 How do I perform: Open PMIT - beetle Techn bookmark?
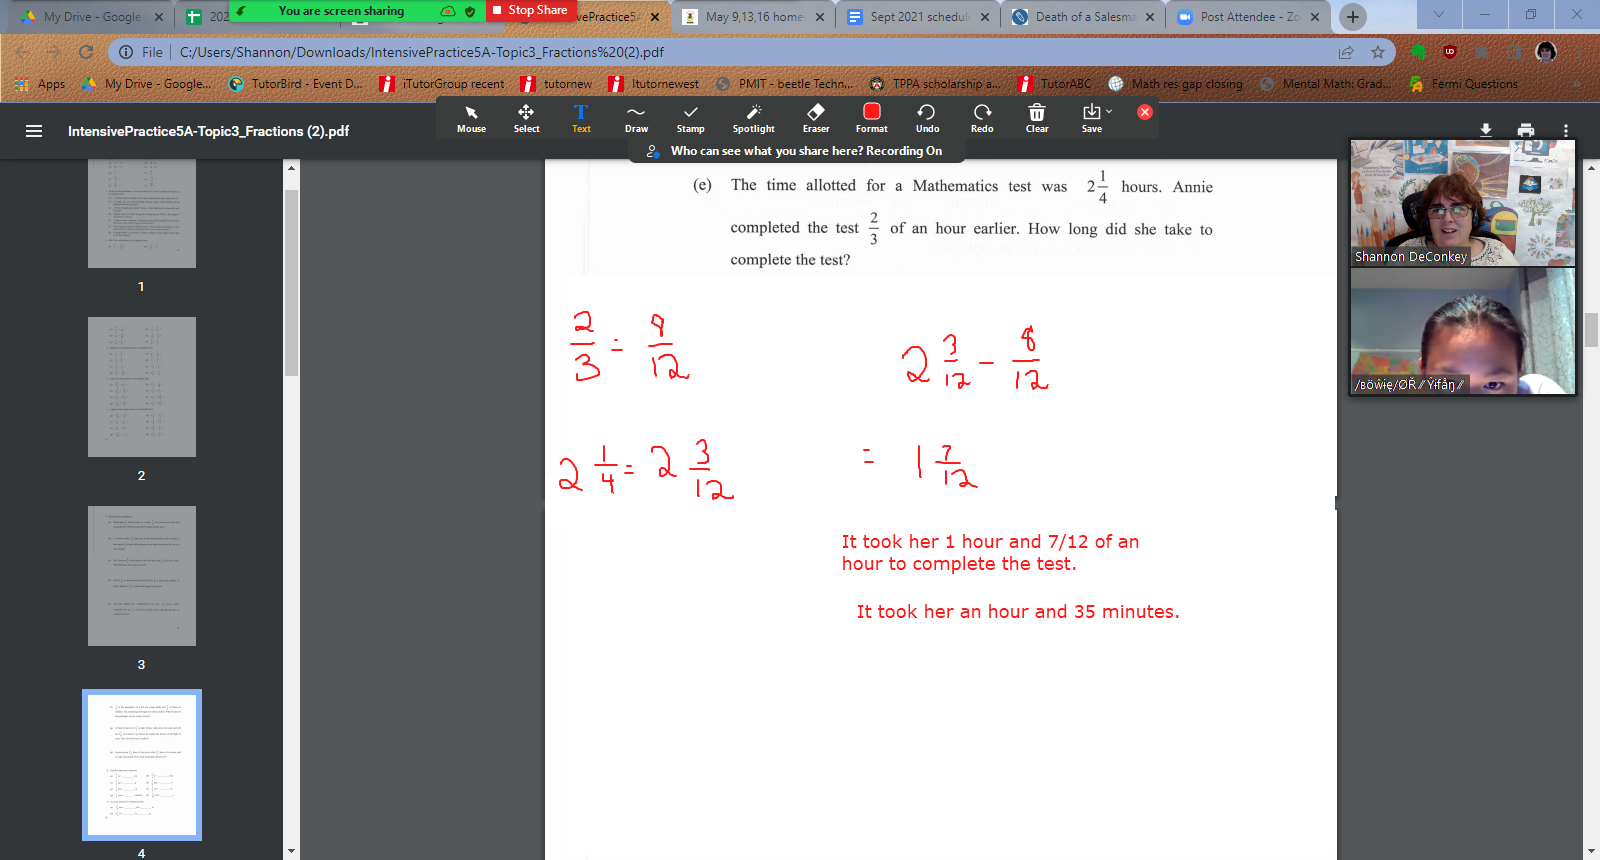(x=785, y=84)
